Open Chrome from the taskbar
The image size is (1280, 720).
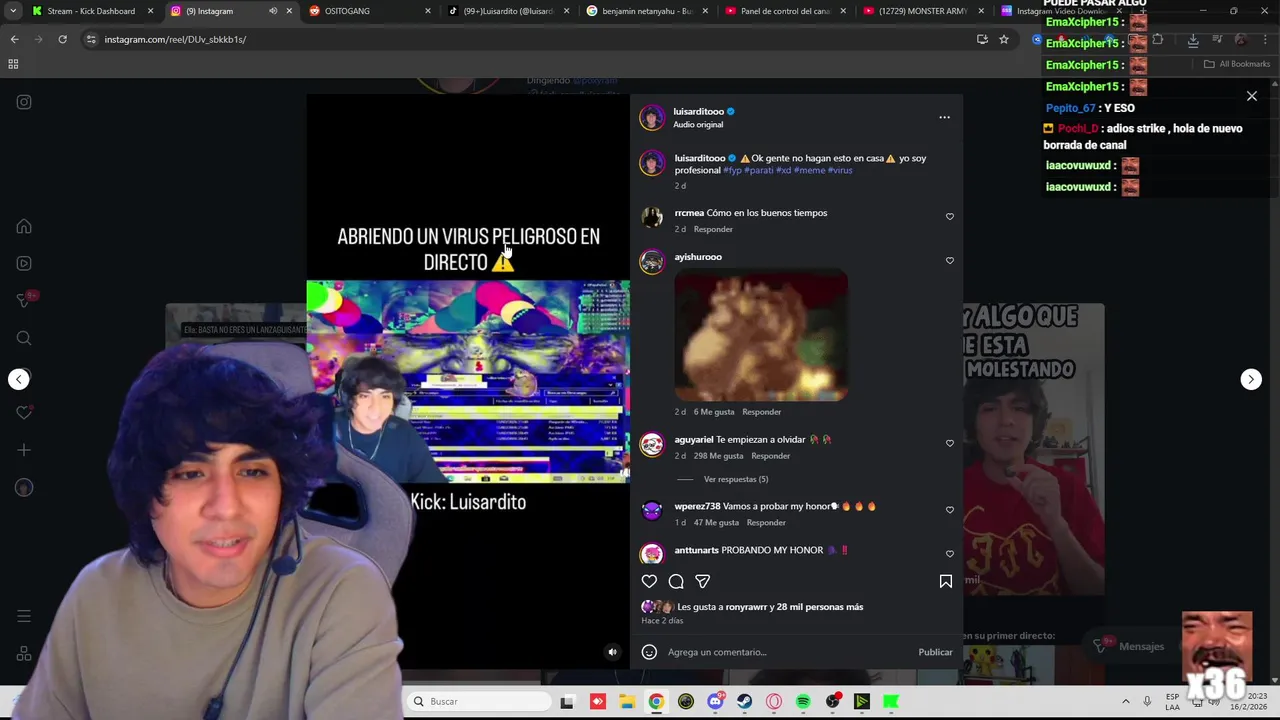[656, 702]
